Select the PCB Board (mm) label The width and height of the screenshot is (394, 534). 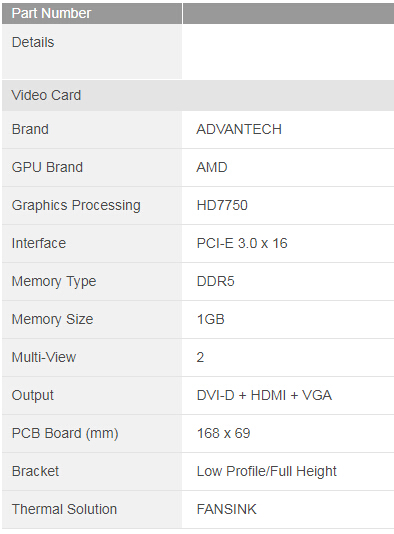(x=65, y=434)
